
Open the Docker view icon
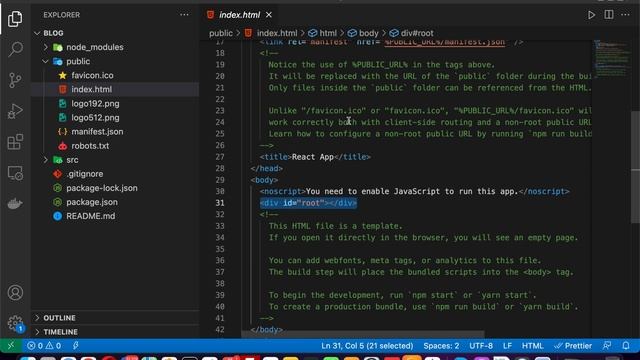15,203
